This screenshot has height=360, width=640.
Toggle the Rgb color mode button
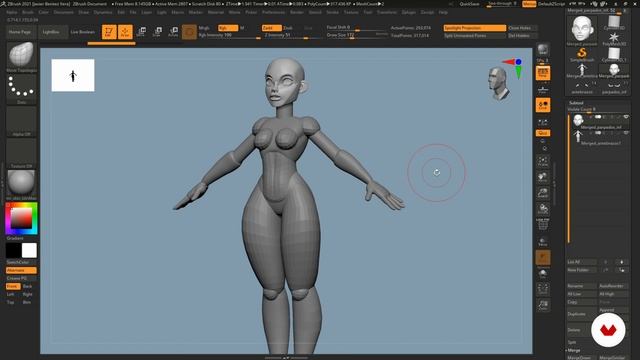(228, 28)
